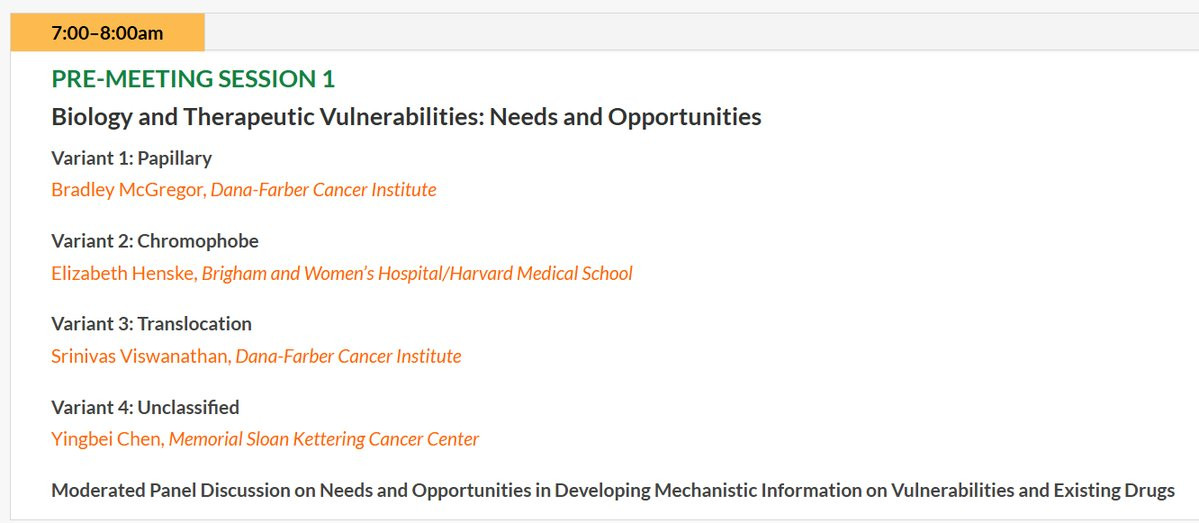Click the Variant 4: Unclassified label
1199x523 pixels.
coord(145,407)
